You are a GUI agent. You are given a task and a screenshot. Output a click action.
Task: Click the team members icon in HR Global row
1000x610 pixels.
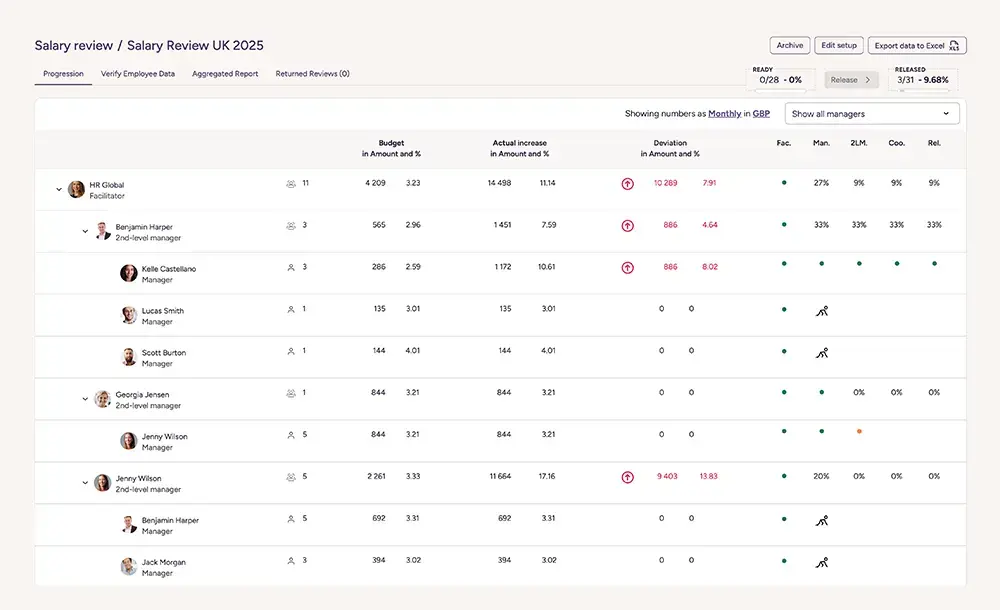point(291,184)
